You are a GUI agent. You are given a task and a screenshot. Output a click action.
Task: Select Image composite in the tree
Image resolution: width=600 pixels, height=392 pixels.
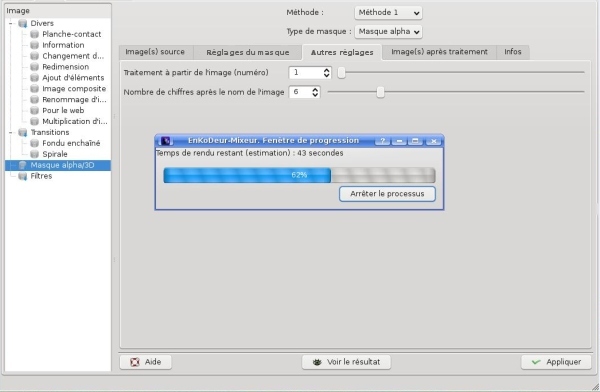(74, 89)
